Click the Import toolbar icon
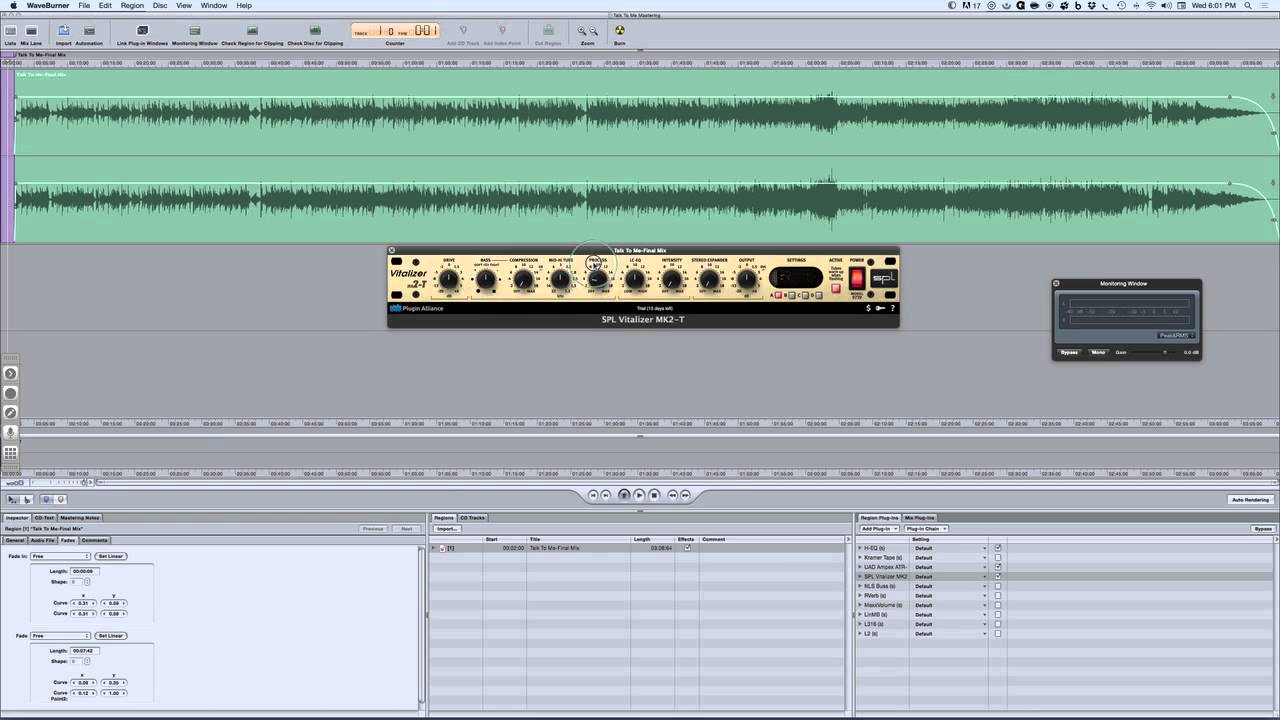The image size is (1280, 720). click(63, 31)
